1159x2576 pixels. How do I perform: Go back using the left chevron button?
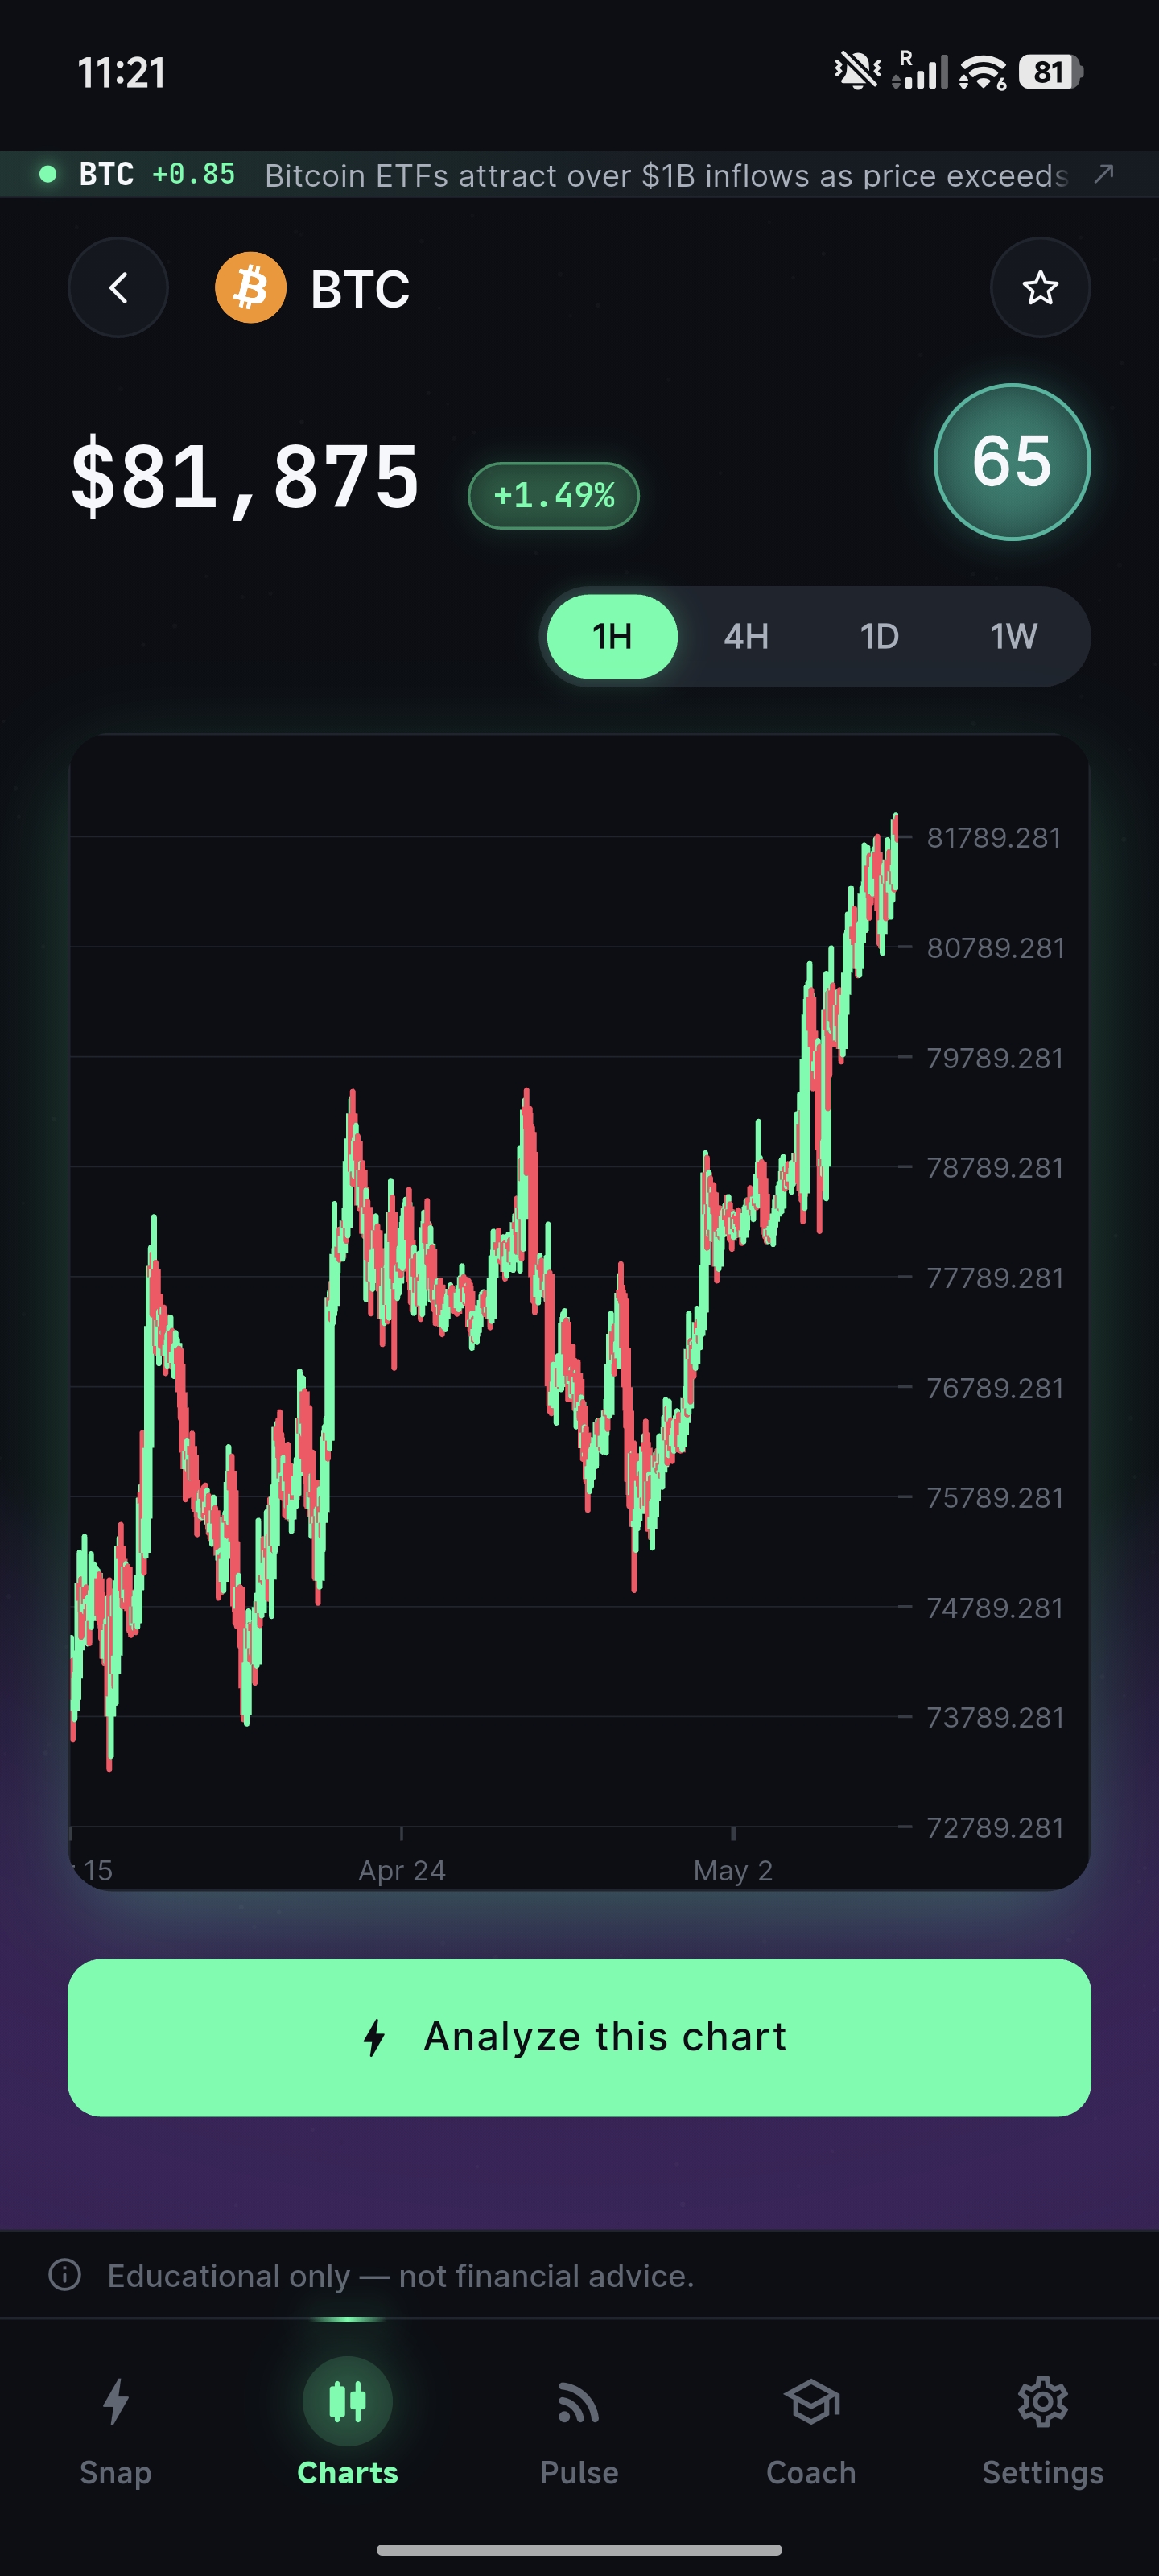tap(118, 288)
